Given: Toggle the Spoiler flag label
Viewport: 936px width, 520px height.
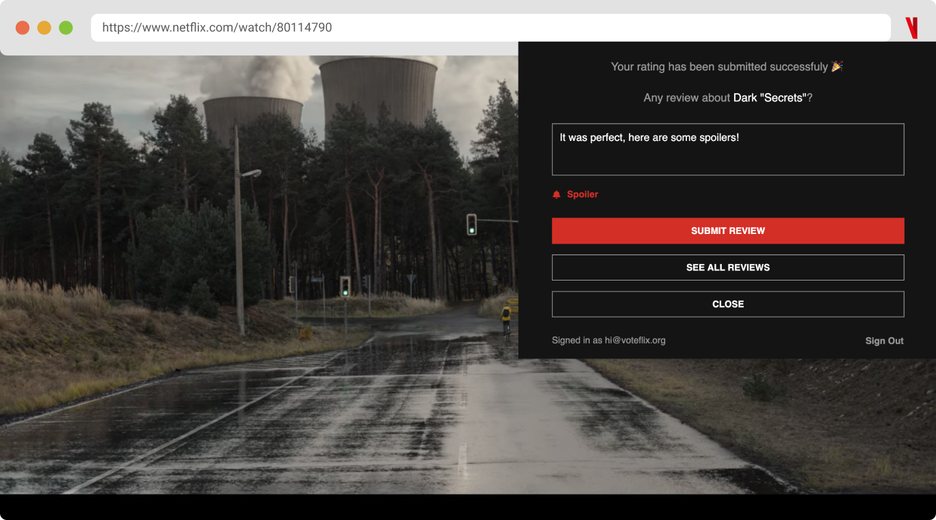Looking at the screenshot, I should click(582, 195).
